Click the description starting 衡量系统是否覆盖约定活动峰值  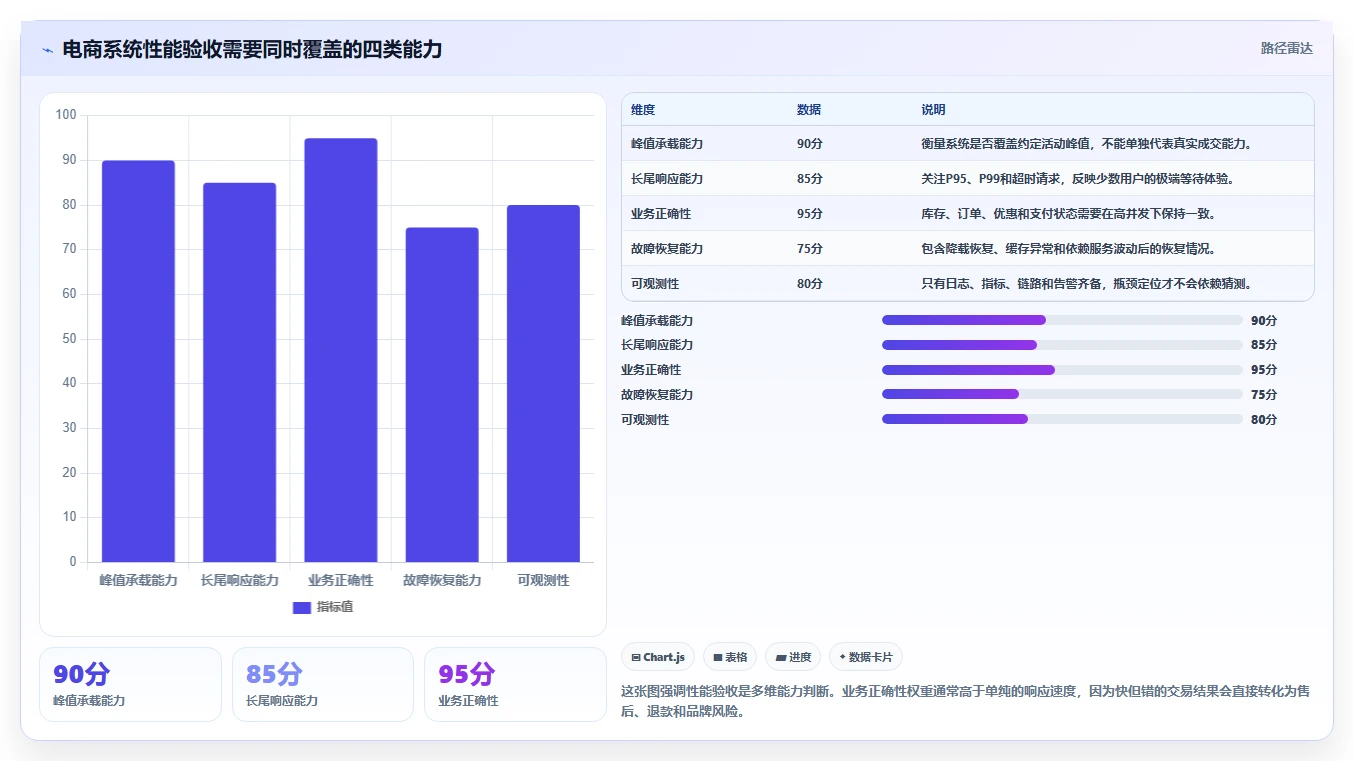pyautogui.click(x=1087, y=143)
